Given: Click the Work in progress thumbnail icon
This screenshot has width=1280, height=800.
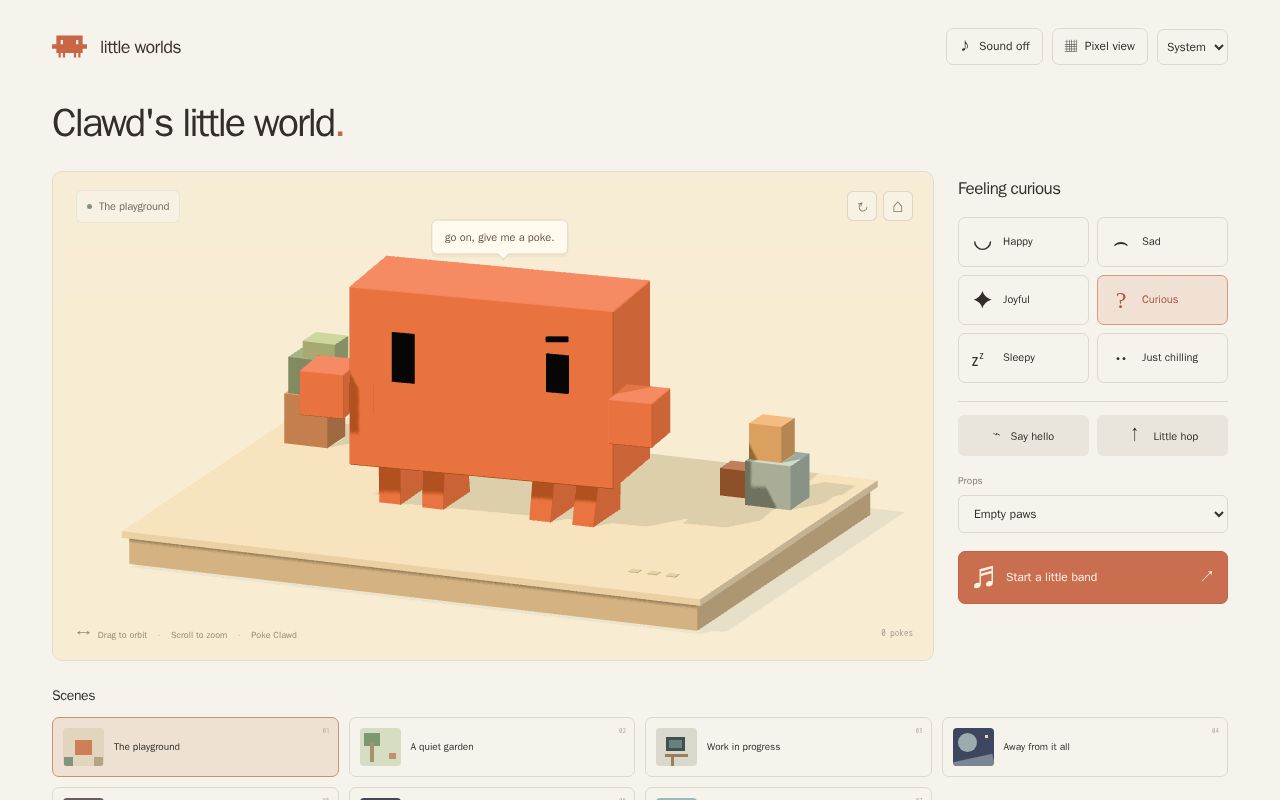Looking at the screenshot, I should tap(676, 747).
